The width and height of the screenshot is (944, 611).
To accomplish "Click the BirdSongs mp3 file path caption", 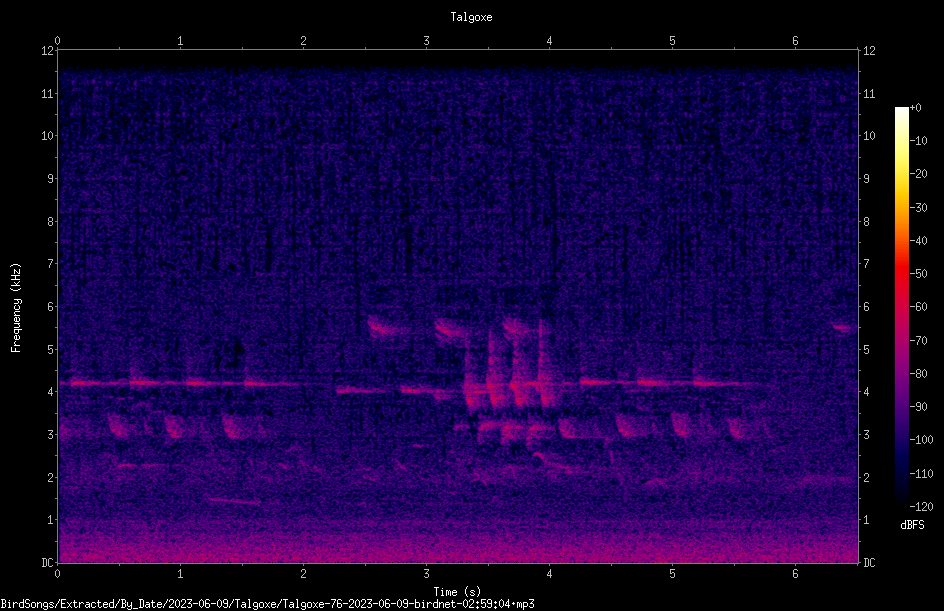I will click(267, 604).
